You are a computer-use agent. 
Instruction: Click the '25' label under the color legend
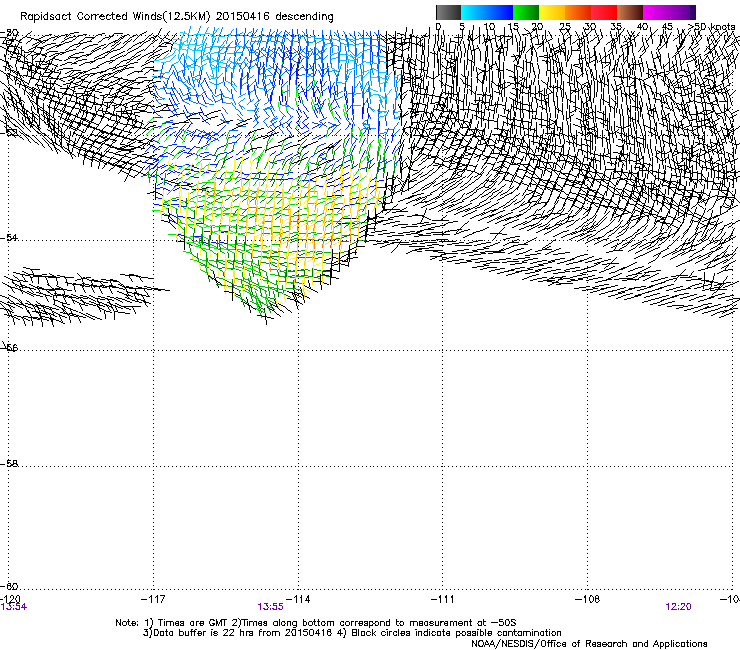[565, 26]
